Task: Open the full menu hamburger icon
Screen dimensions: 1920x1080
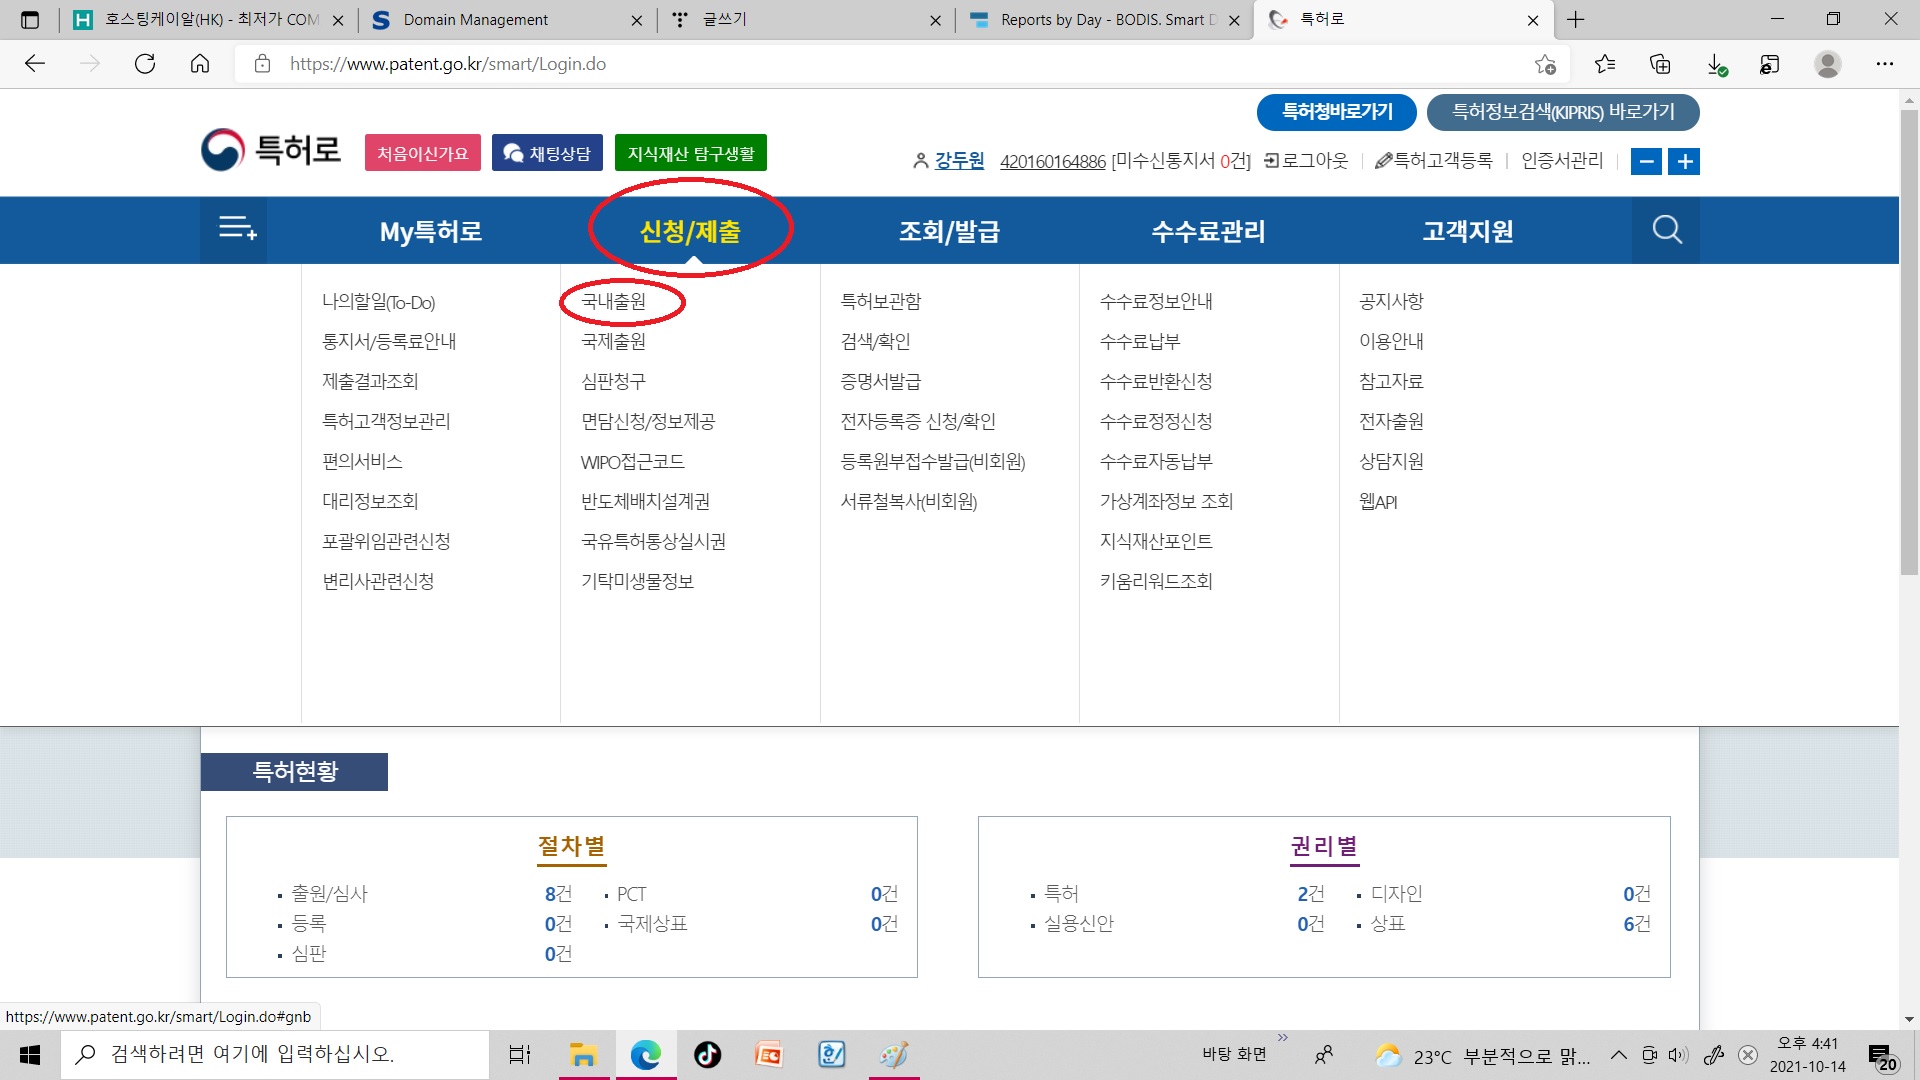Action: 237,229
